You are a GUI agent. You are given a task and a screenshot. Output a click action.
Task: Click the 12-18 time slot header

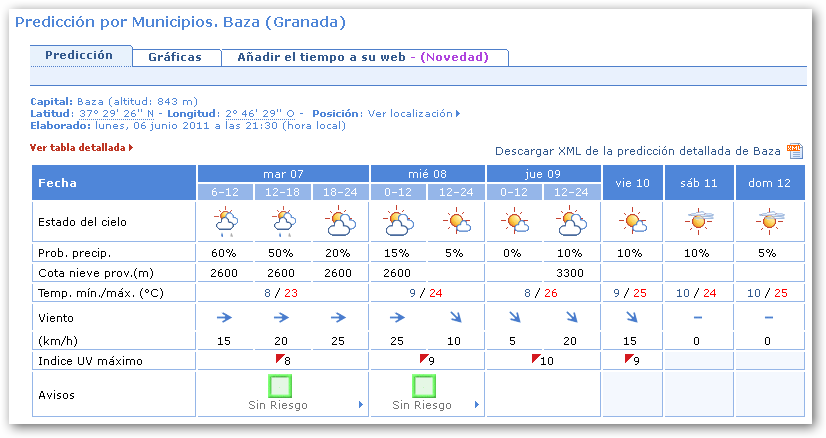click(x=284, y=191)
